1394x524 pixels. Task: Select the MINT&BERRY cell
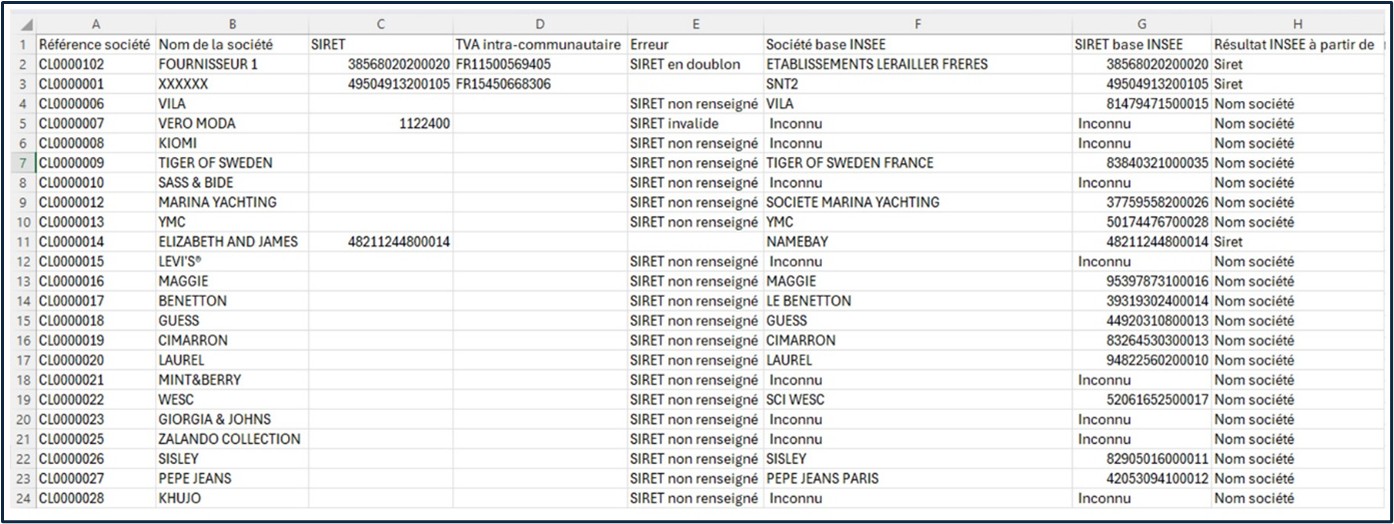(232, 380)
